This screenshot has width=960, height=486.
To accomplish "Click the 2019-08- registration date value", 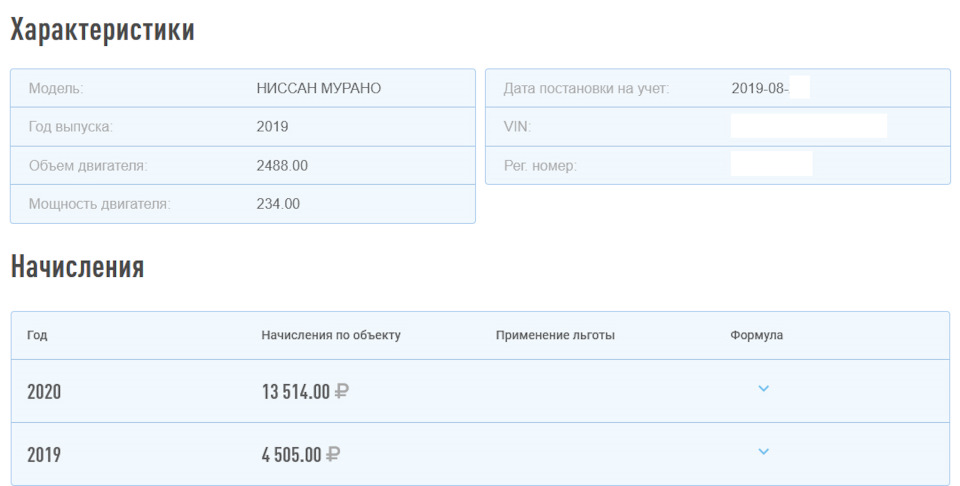I will [x=760, y=88].
